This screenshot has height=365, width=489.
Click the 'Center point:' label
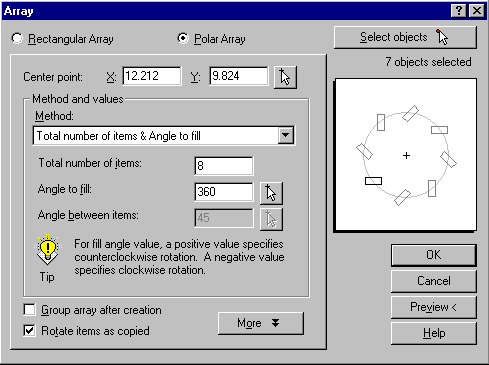click(x=53, y=77)
